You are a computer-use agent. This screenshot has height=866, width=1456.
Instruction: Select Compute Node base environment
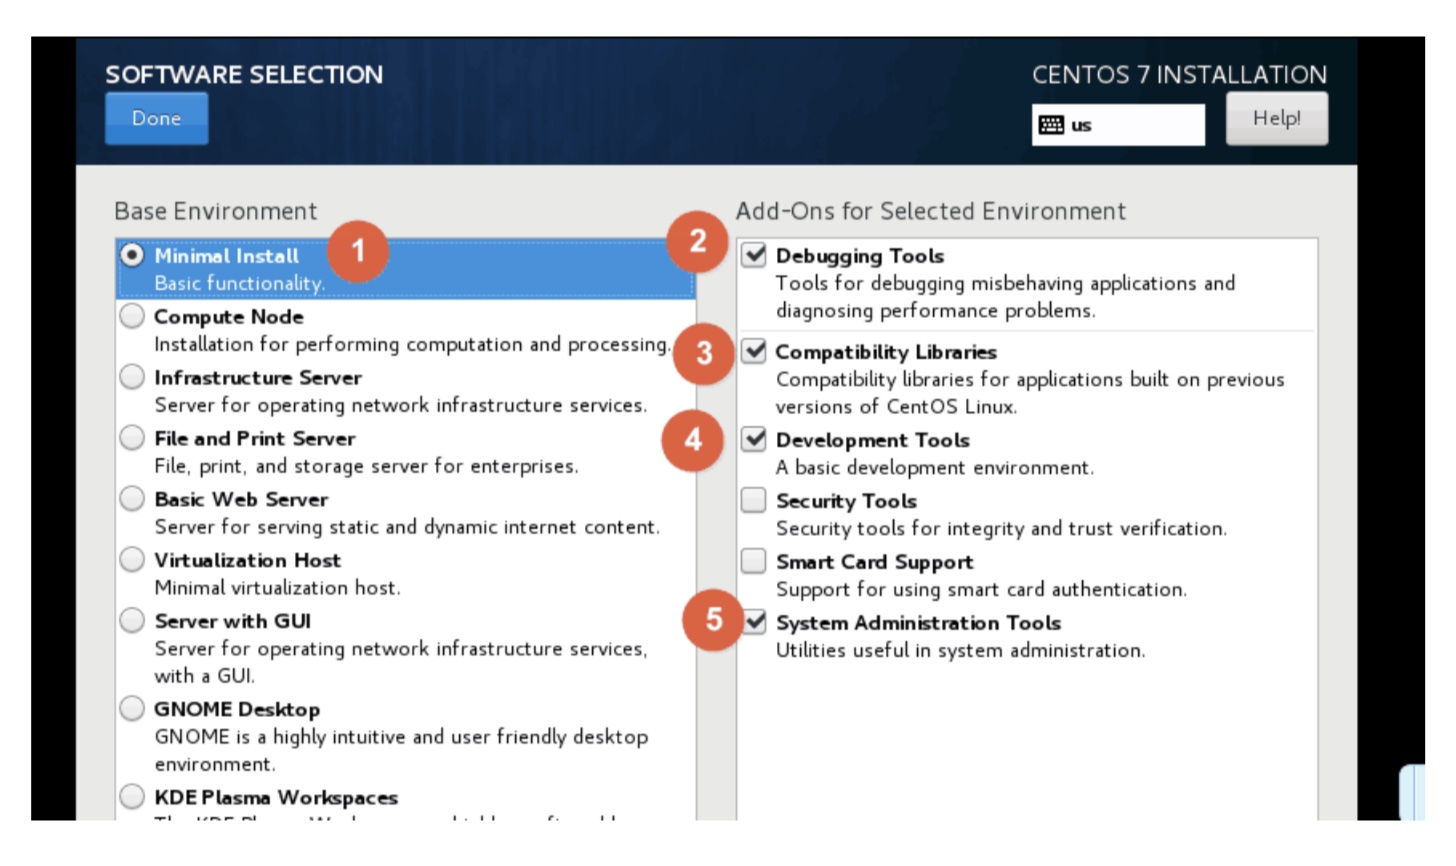click(x=132, y=317)
